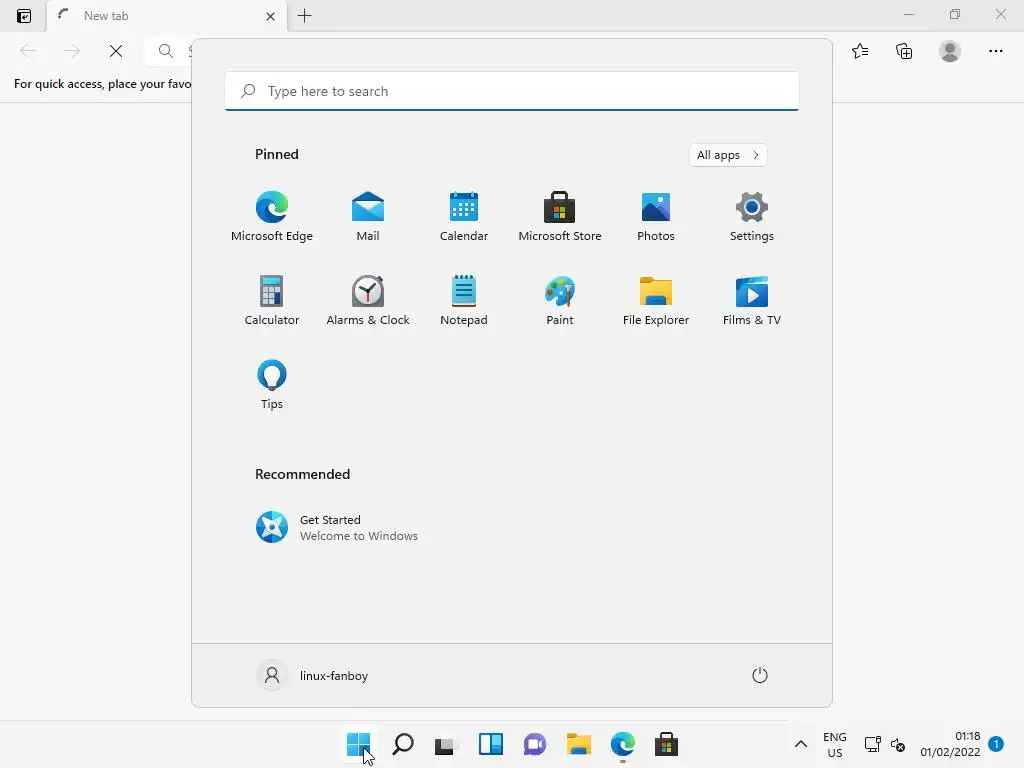
Task: Open File Explorer from pinned apps
Action: [x=656, y=300]
